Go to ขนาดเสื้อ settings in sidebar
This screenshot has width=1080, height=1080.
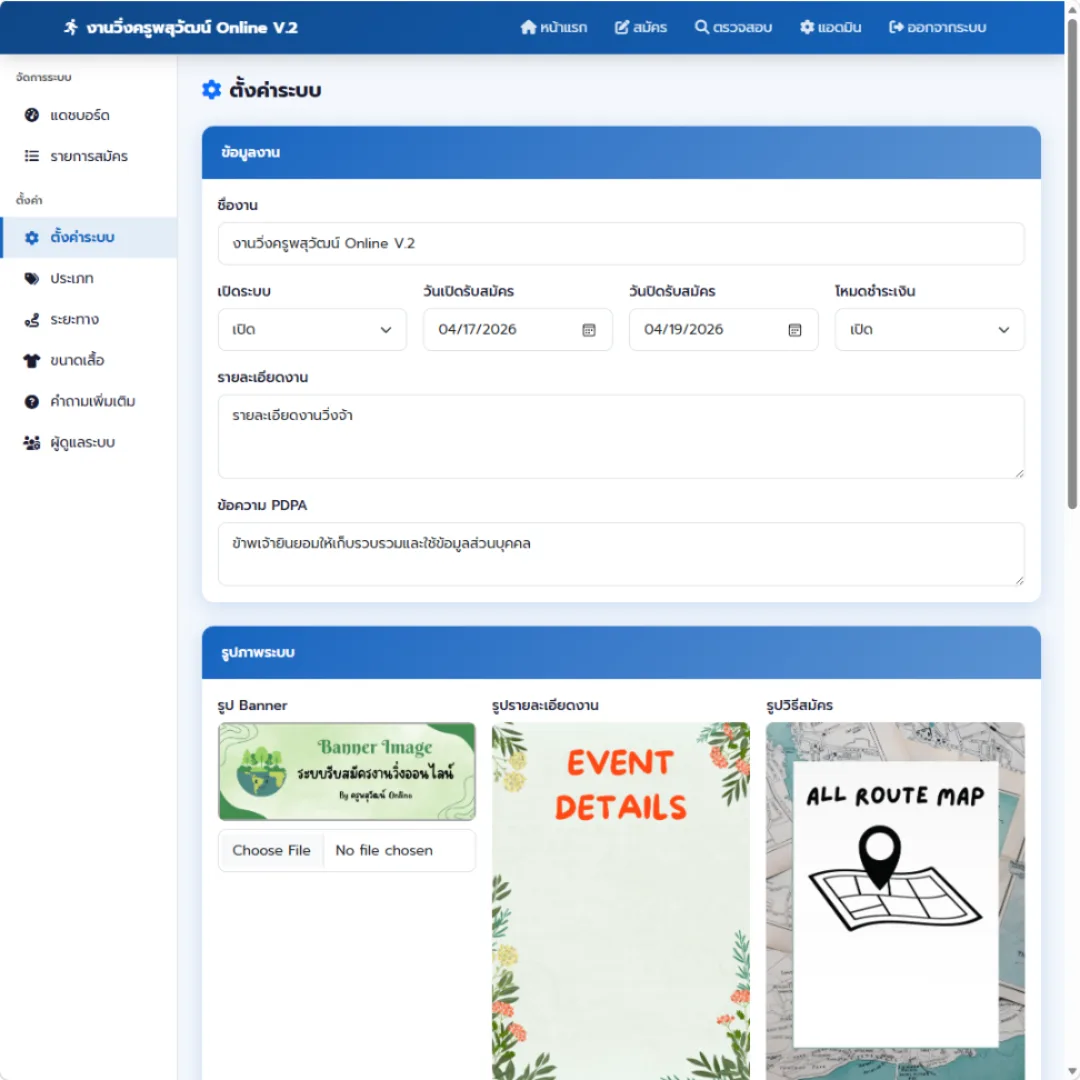point(88,360)
